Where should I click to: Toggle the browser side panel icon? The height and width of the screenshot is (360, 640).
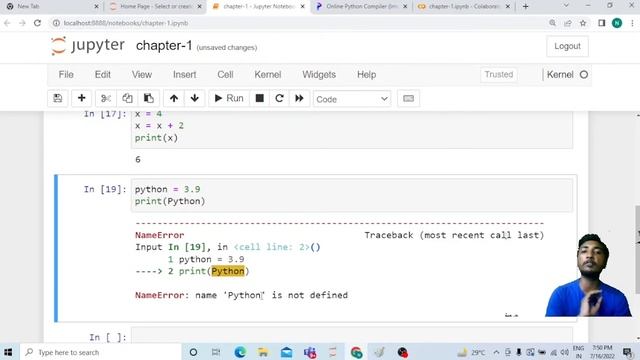602,23
